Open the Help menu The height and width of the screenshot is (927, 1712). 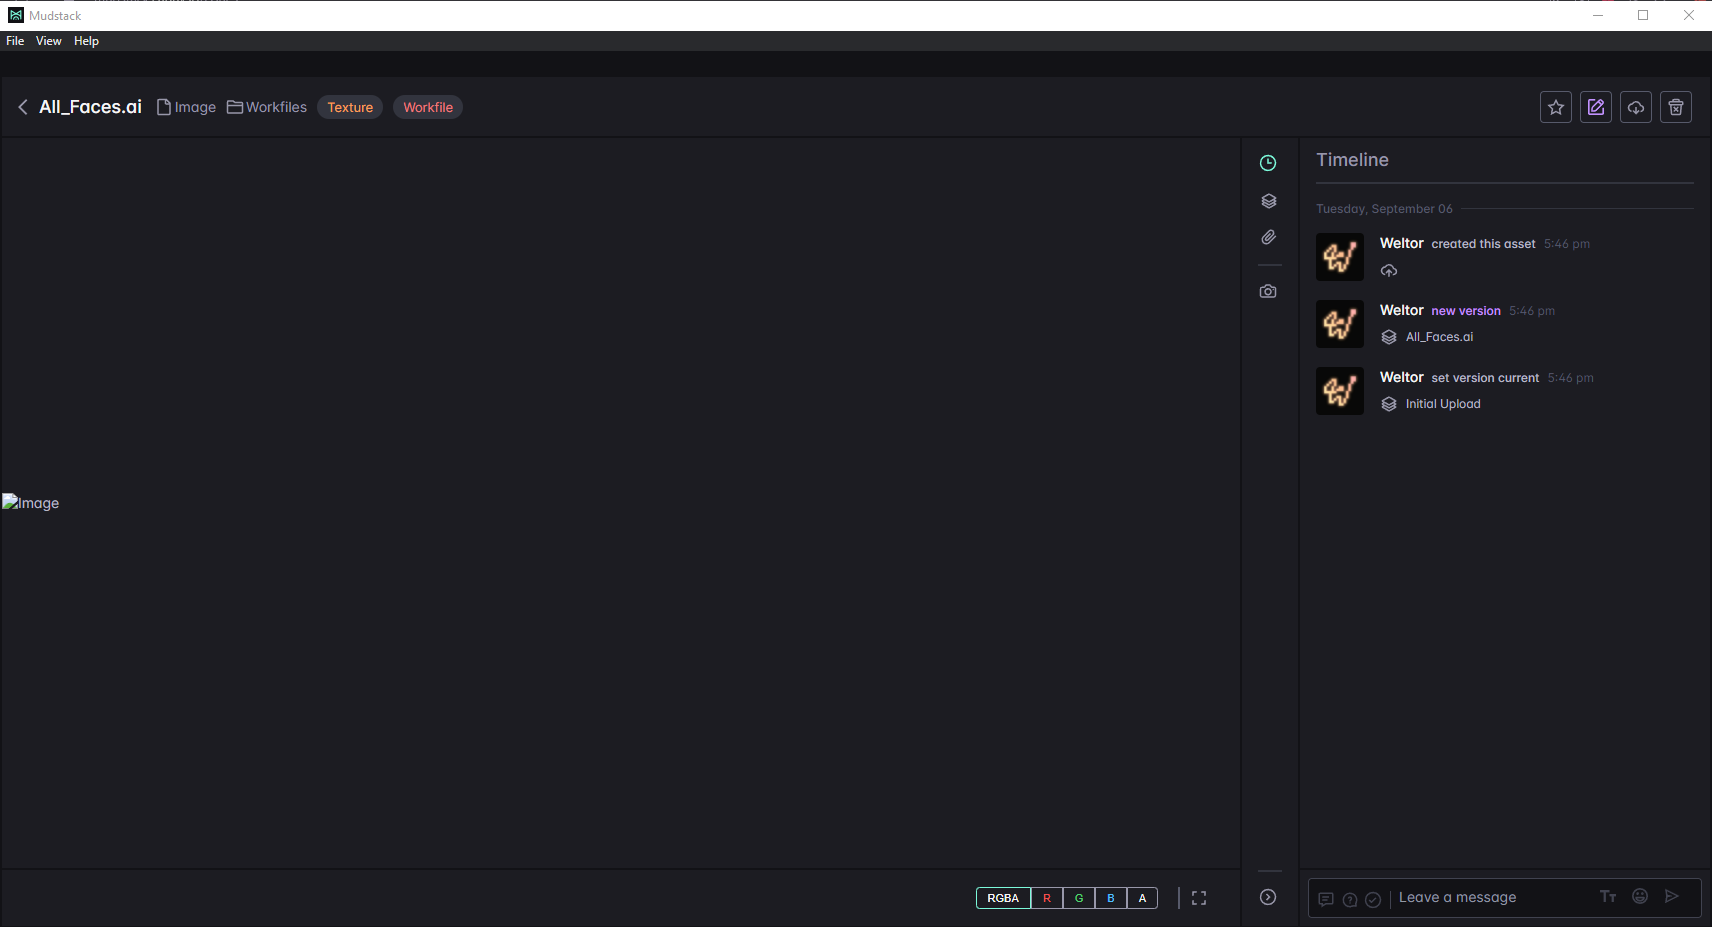tap(86, 41)
